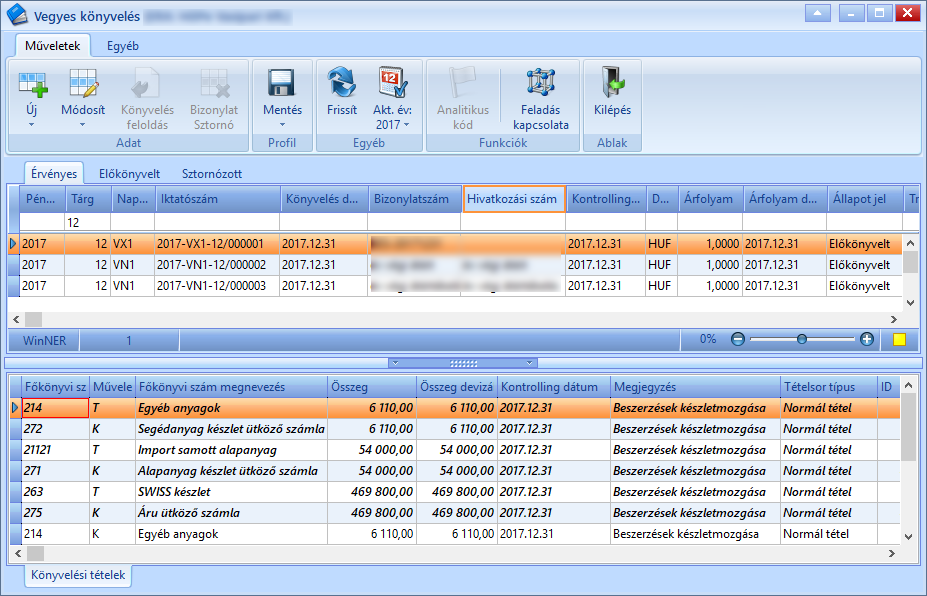
Task: Click the Könyvelés feloldás icon
Action: coord(147,83)
